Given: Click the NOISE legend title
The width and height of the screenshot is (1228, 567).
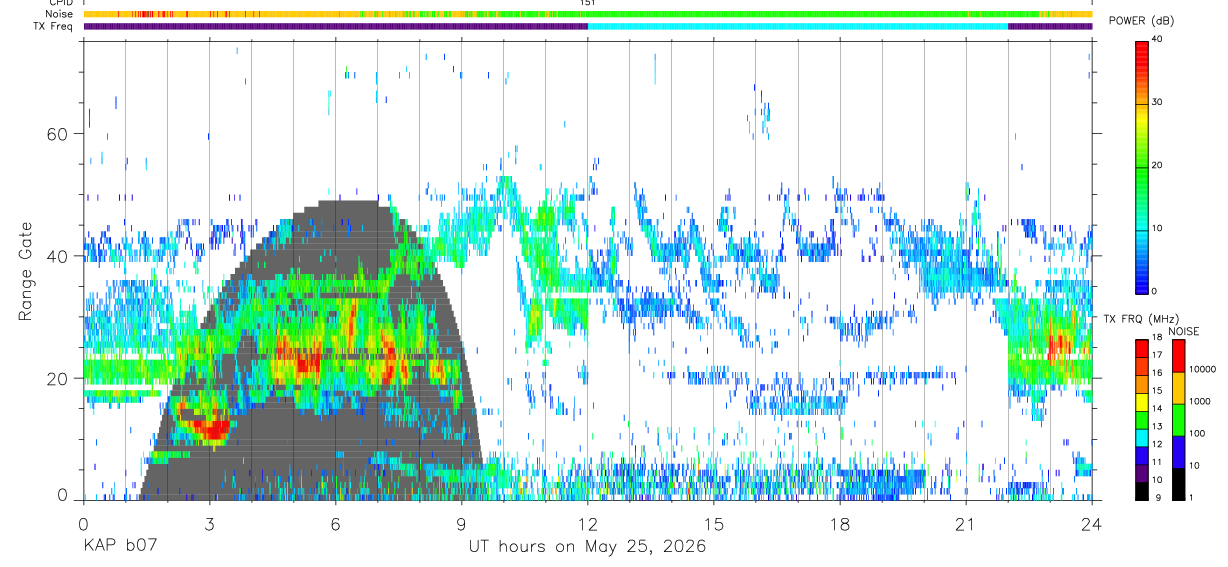Looking at the screenshot, I should point(1183,331).
